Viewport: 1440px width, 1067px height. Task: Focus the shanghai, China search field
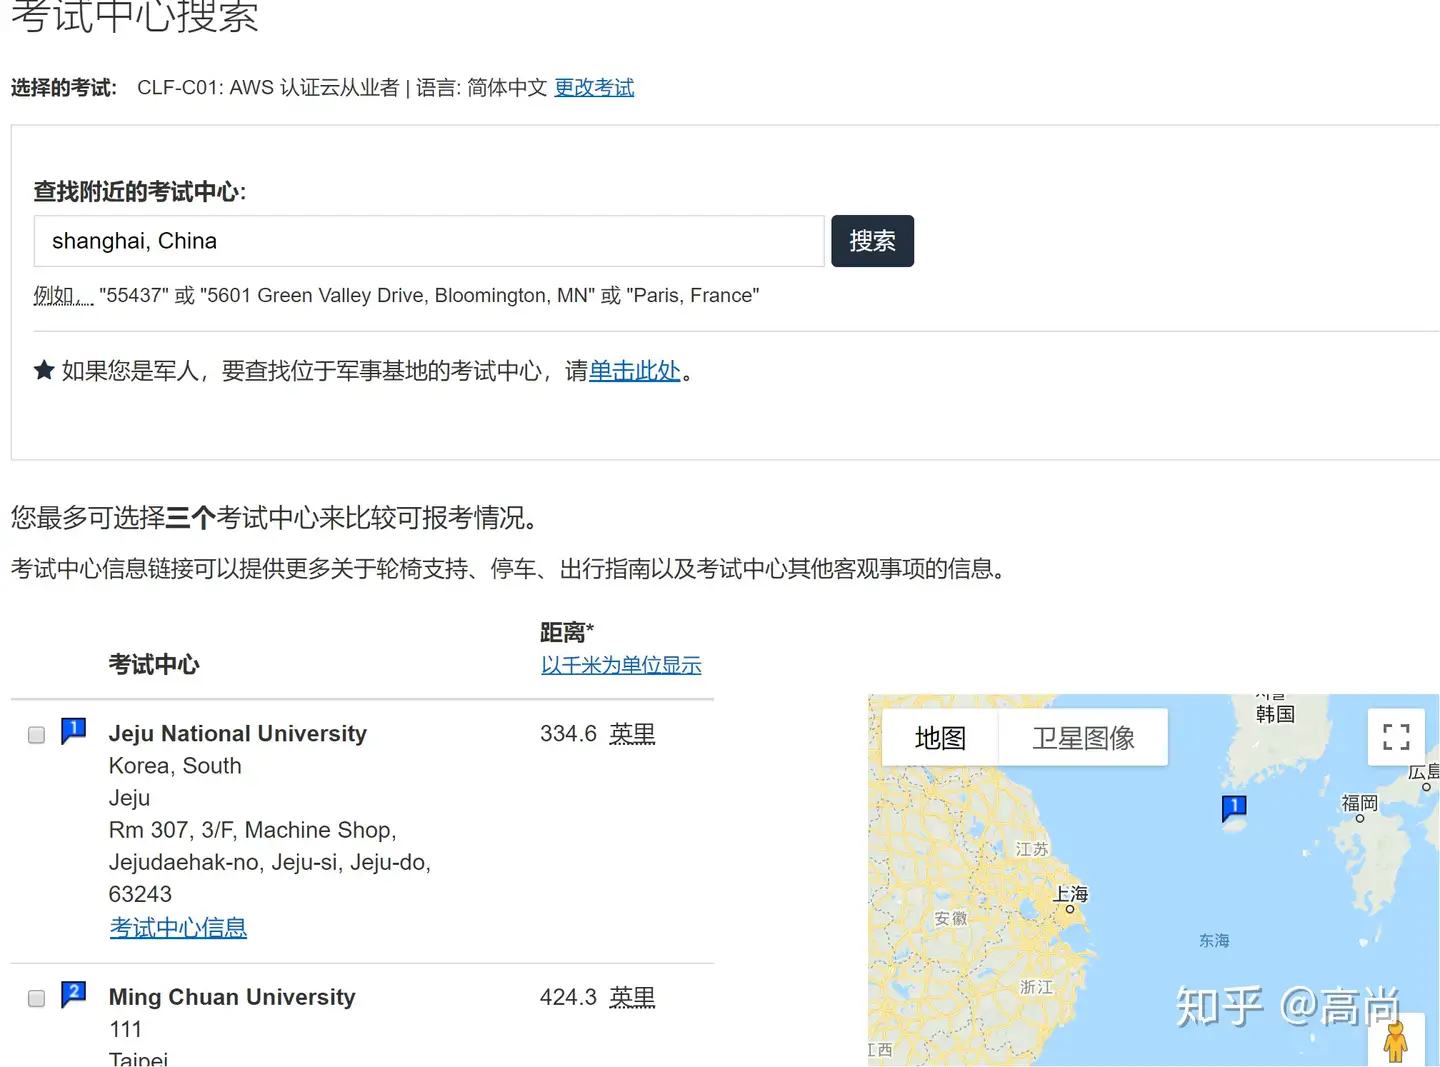(429, 241)
